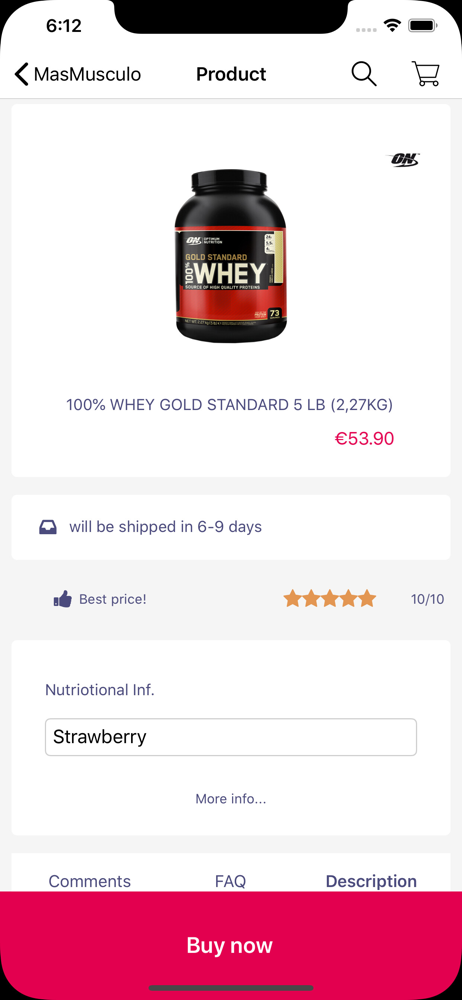
Task: Open the Strawberry flavor selector
Action: (x=231, y=737)
